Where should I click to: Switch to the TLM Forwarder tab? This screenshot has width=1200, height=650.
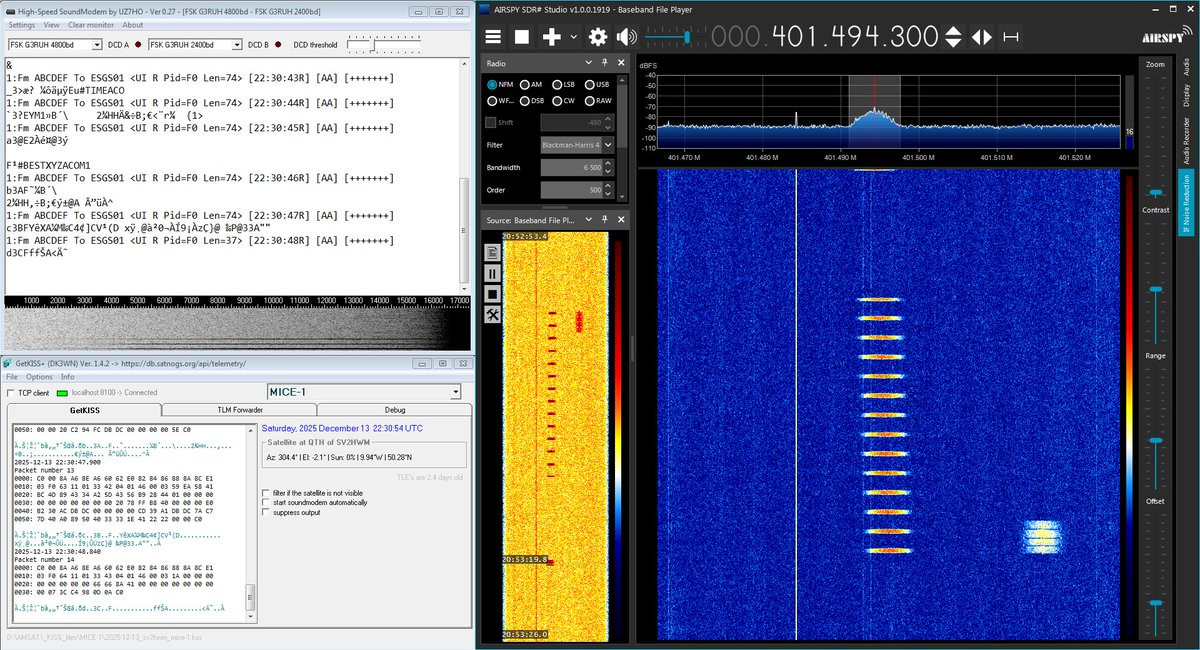(x=239, y=410)
